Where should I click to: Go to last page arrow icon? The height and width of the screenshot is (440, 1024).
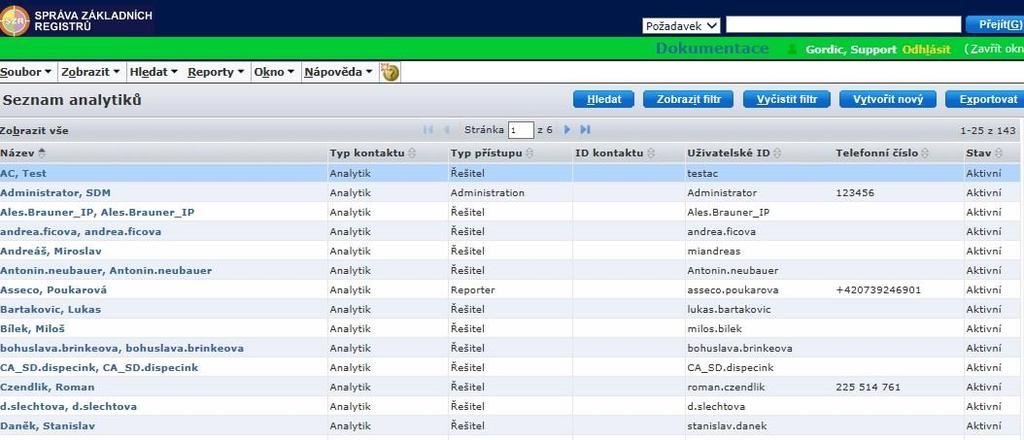585,130
